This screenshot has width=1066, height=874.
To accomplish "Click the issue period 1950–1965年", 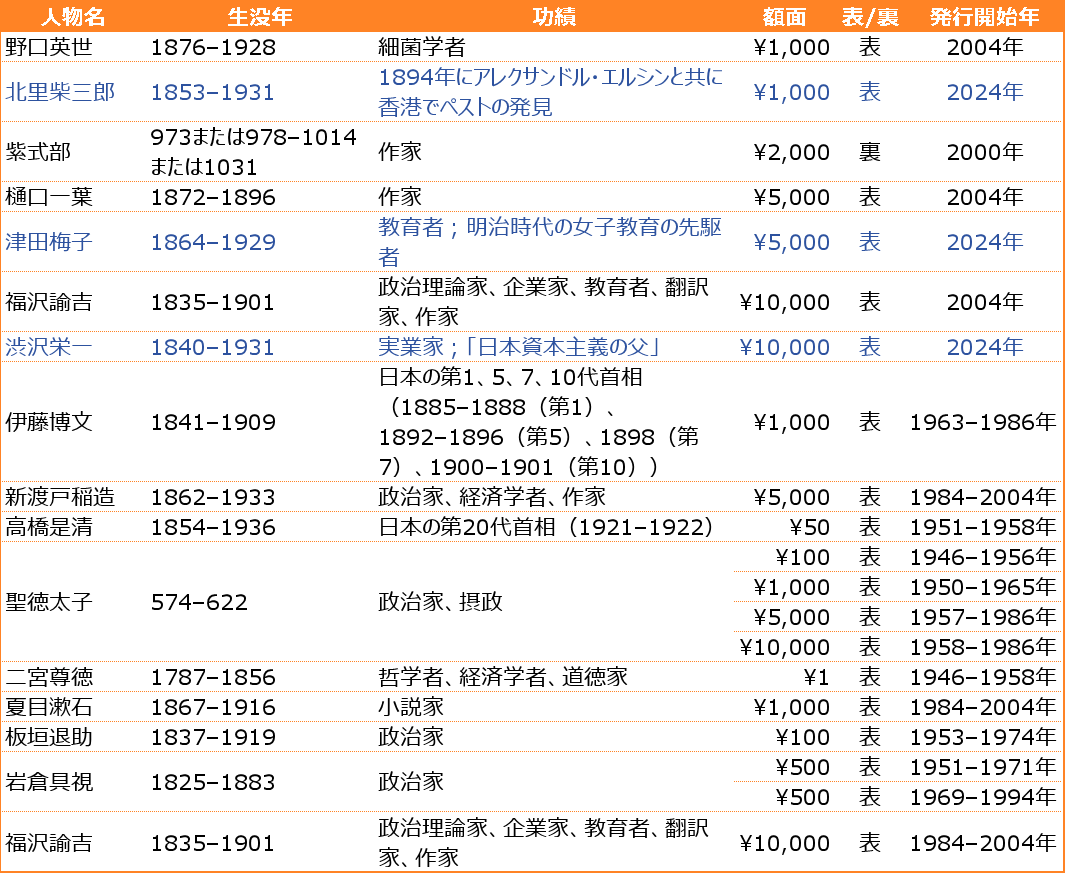I will click(983, 587).
